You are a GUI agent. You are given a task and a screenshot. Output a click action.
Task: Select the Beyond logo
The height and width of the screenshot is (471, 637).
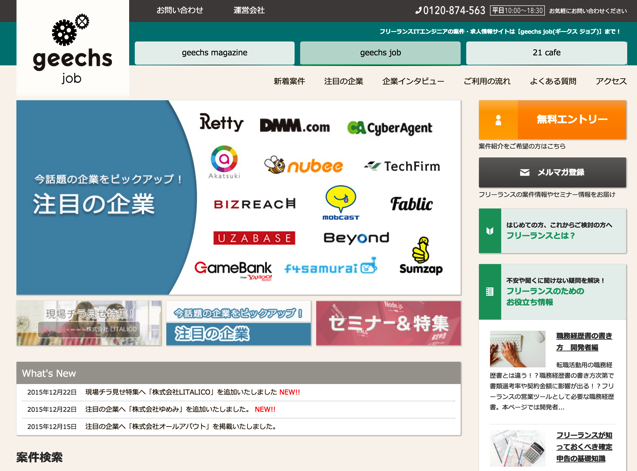356,238
